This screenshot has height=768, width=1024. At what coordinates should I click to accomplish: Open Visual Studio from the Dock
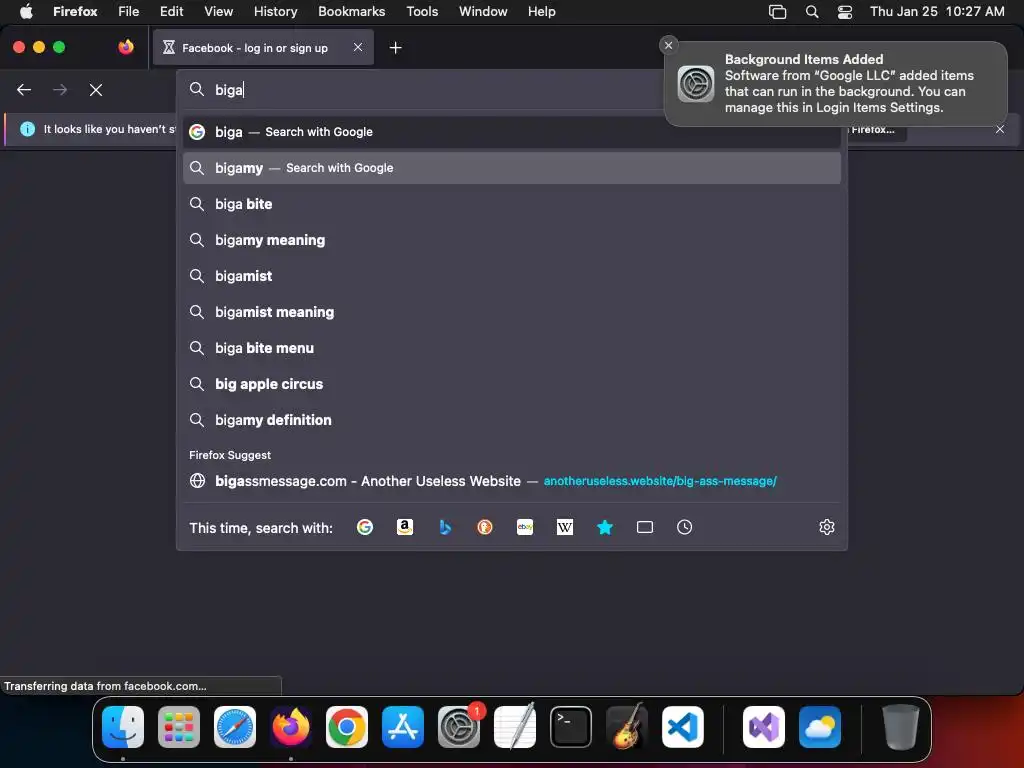764,727
